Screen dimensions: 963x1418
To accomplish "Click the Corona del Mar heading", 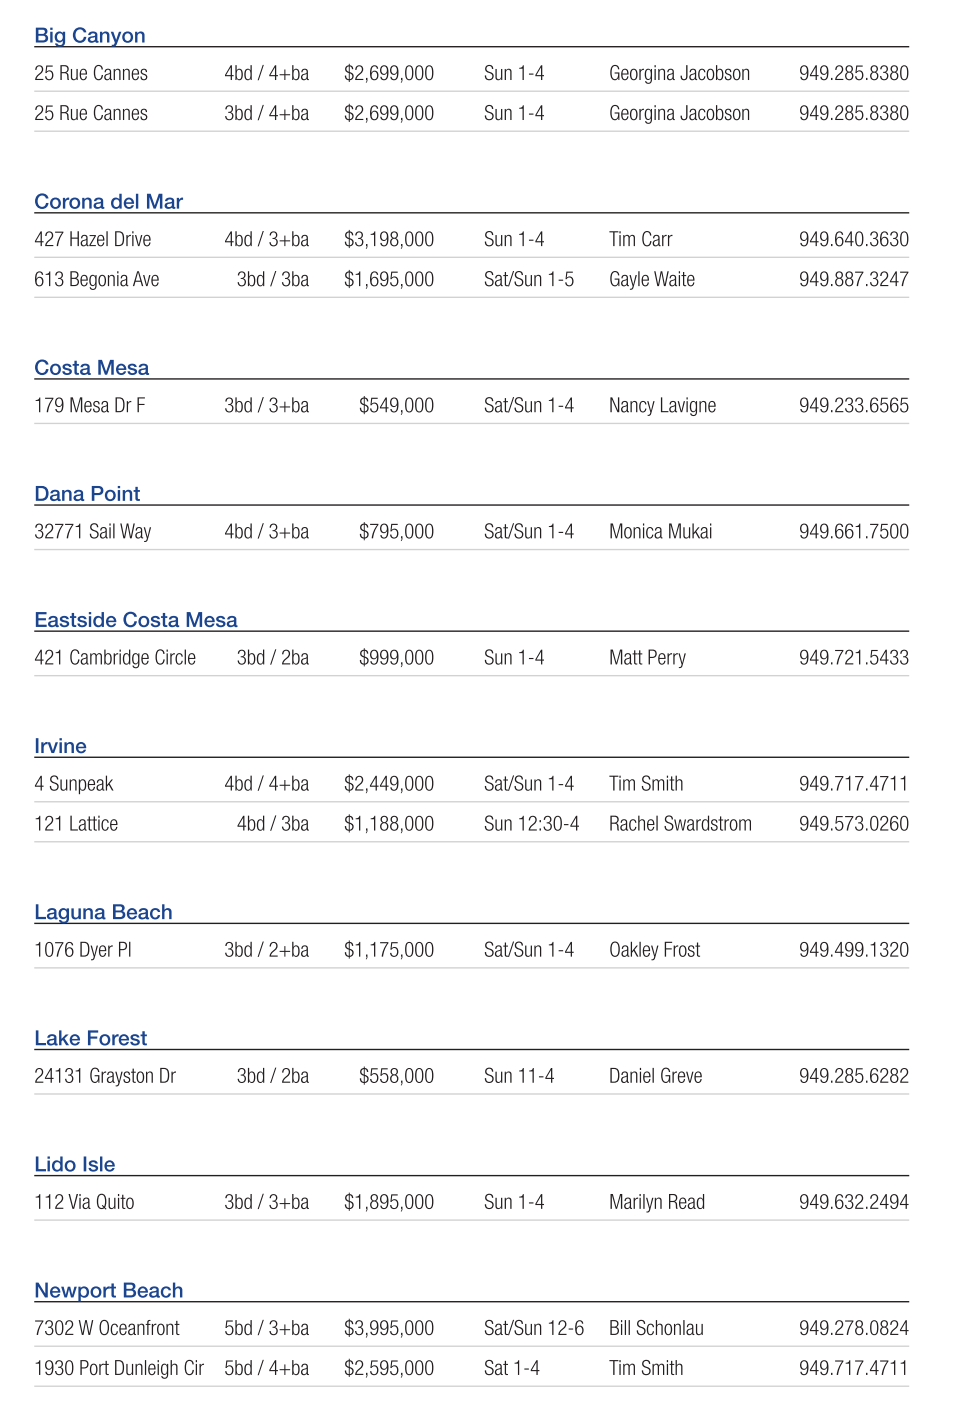I will point(108,202).
